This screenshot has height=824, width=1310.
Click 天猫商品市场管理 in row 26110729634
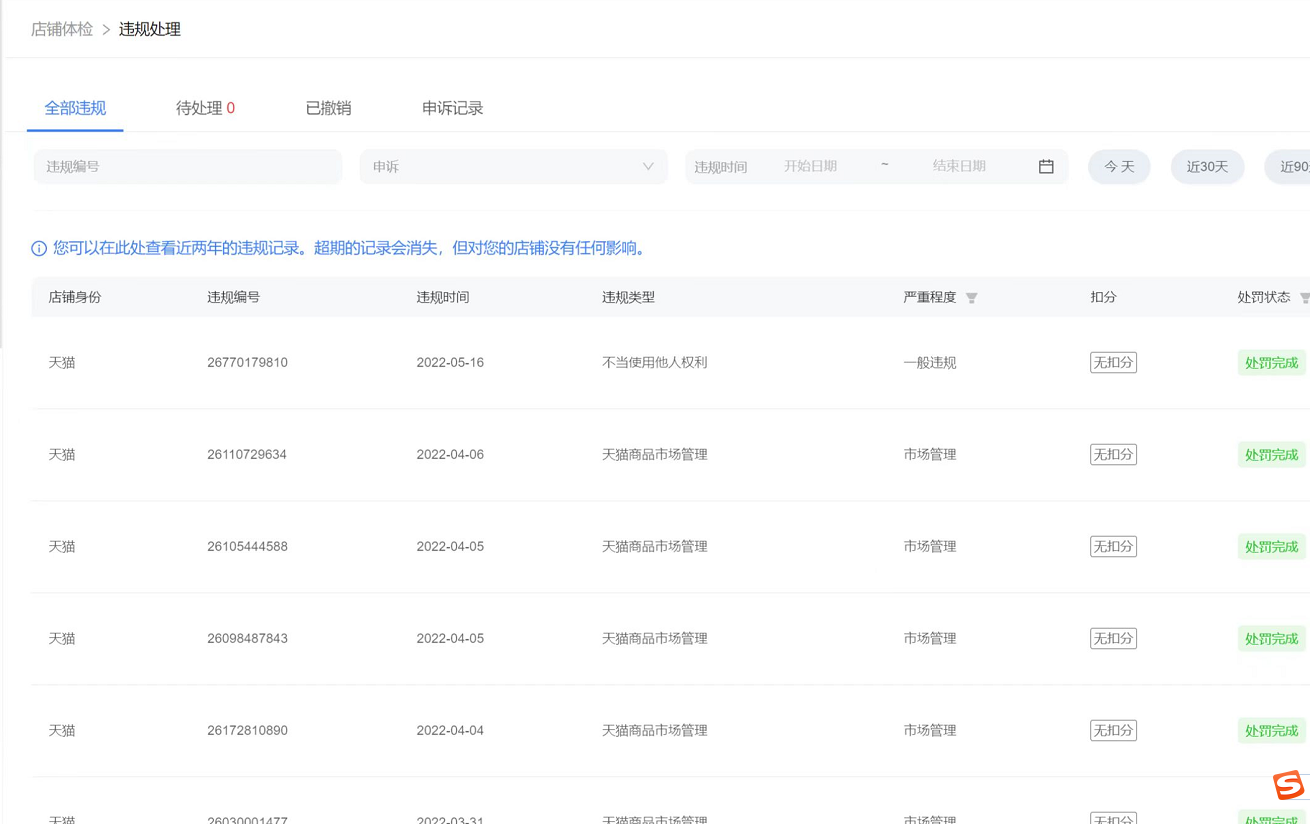(x=655, y=455)
